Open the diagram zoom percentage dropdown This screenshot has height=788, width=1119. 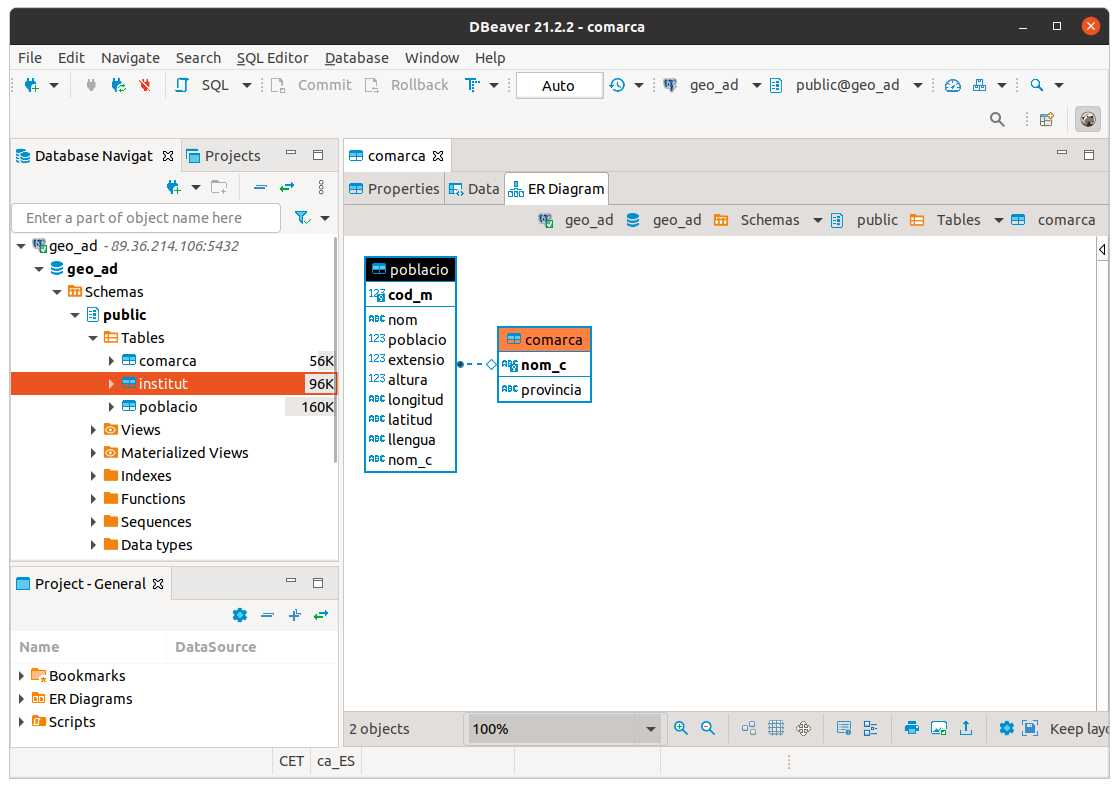(x=651, y=729)
